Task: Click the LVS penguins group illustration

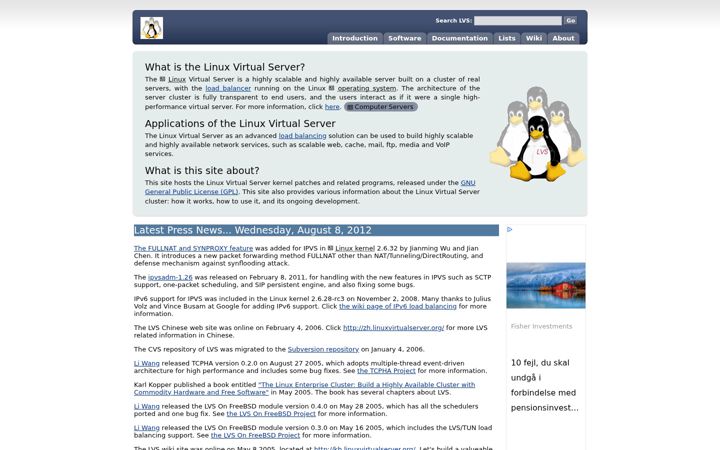Action: (x=537, y=134)
